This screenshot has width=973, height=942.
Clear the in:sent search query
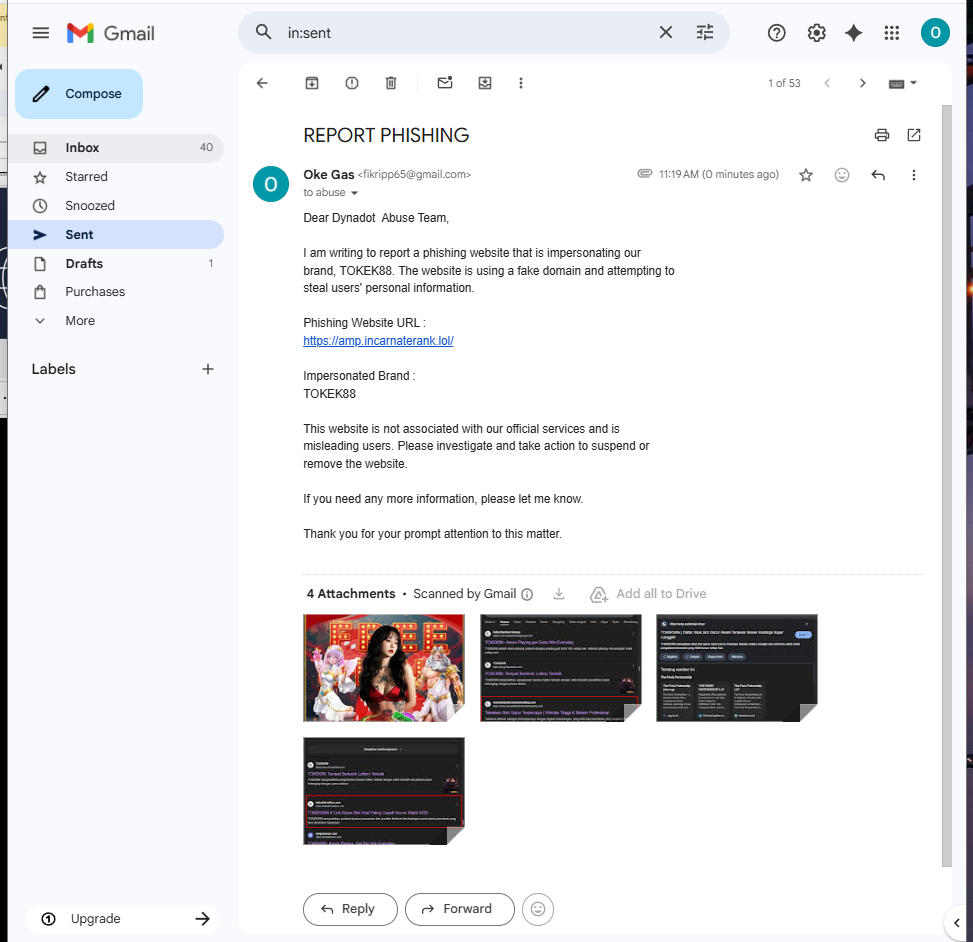click(x=665, y=32)
